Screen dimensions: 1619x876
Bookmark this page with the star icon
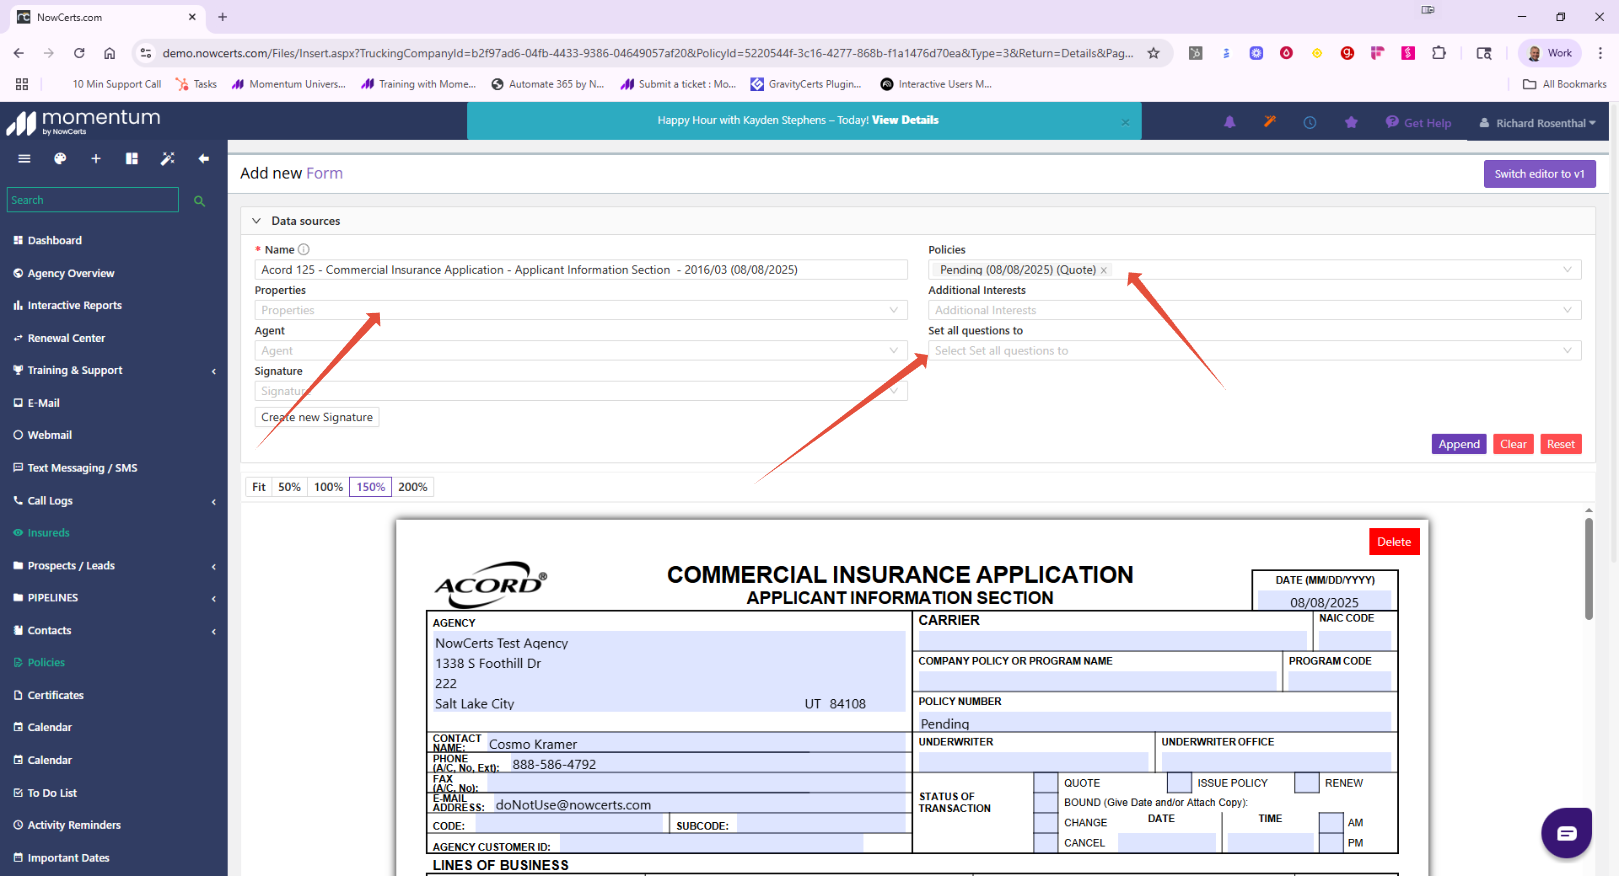[x=1153, y=53]
